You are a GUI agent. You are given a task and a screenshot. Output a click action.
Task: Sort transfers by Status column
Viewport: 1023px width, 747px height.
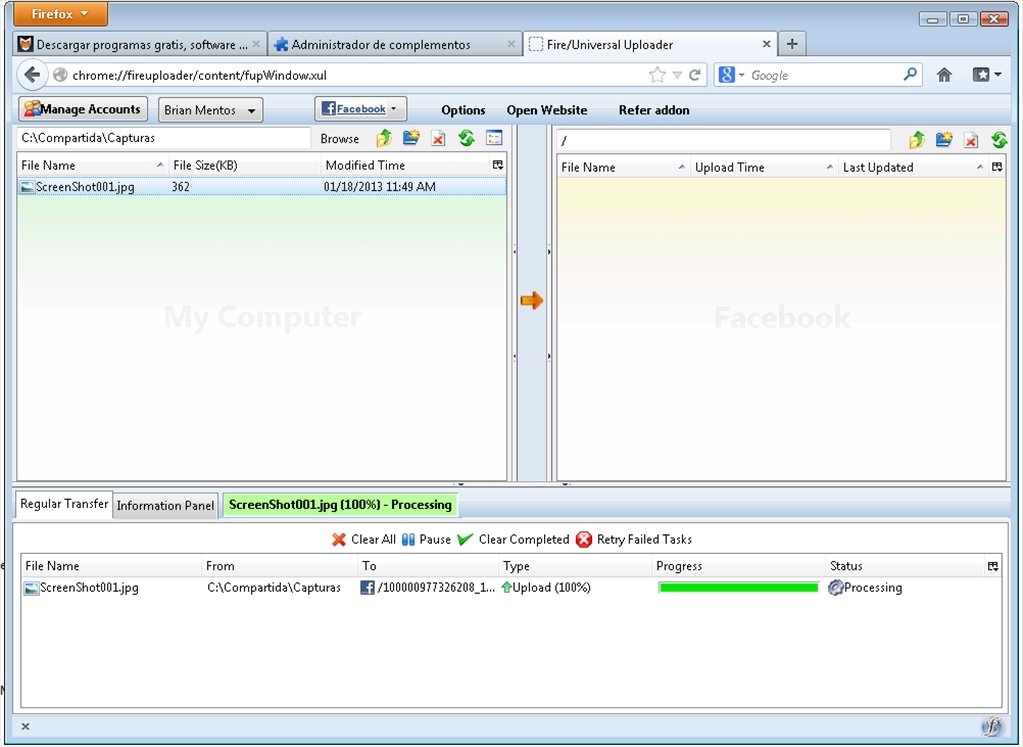[x=905, y=566]
